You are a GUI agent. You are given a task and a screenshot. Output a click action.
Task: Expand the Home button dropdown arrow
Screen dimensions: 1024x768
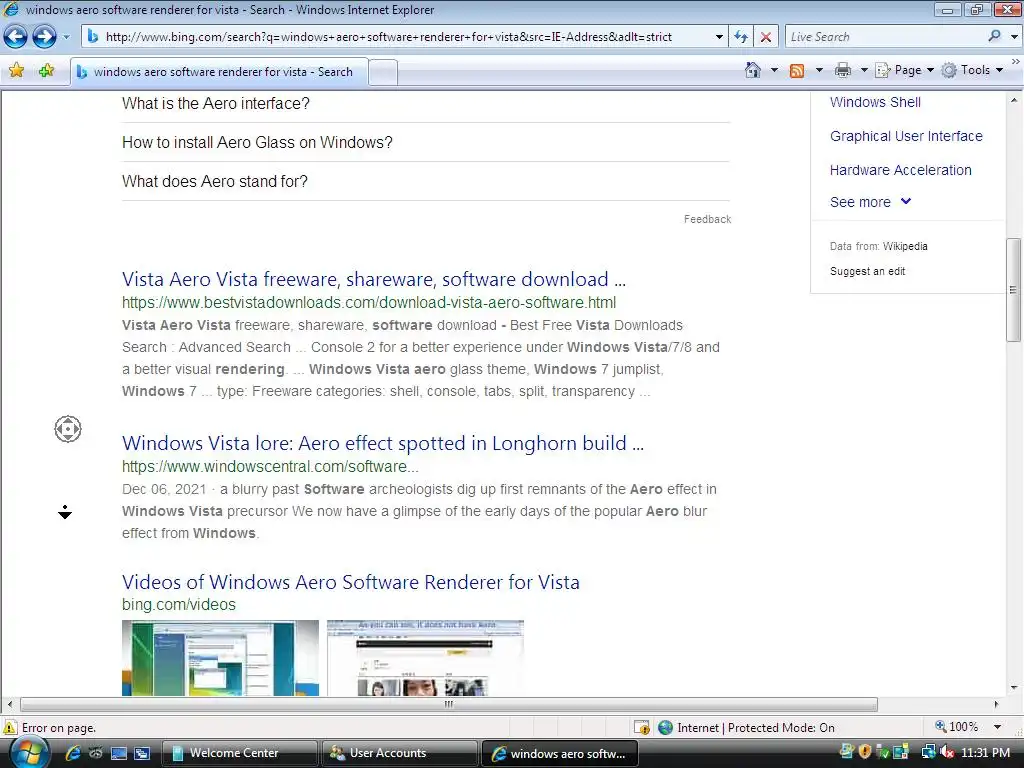(775, 70)
